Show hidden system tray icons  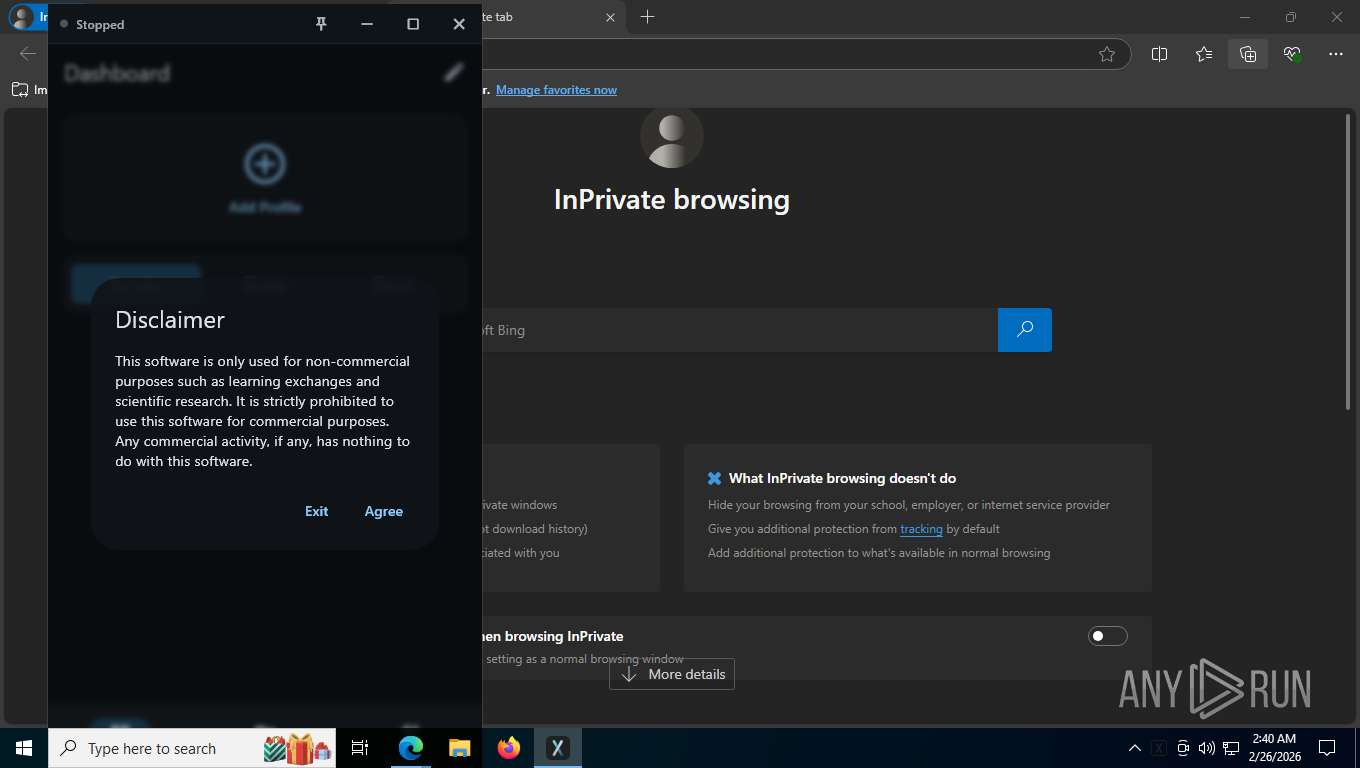pos(1135,748)
